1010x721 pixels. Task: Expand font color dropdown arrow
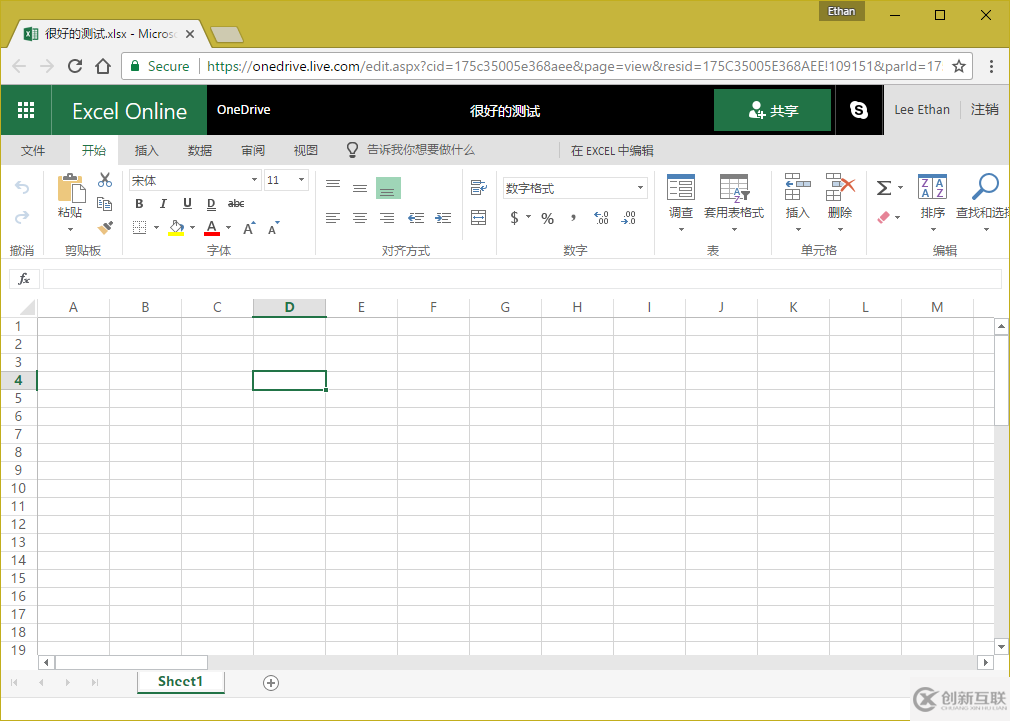tap(228, 227)
